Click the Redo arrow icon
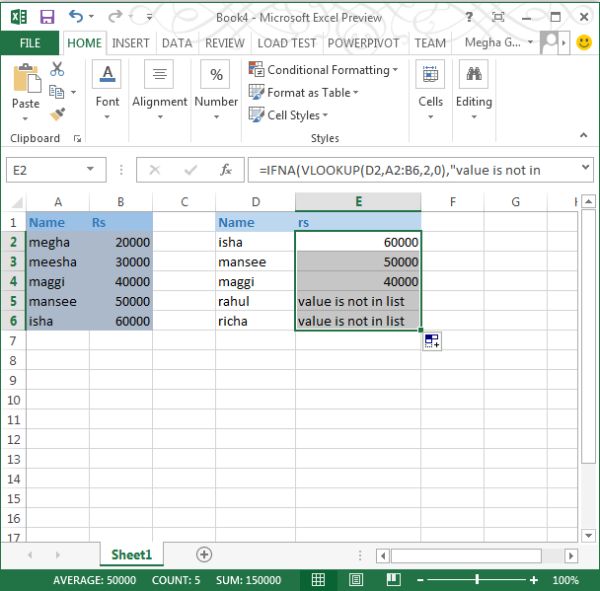Screen dimensions: 600x591 tap(115, 16)
